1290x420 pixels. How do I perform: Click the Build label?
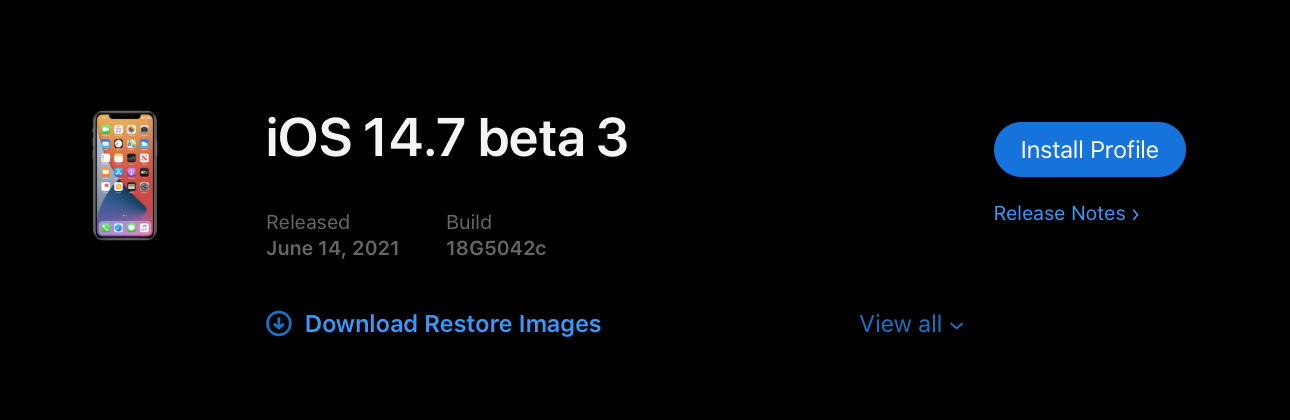pos(469,222)
